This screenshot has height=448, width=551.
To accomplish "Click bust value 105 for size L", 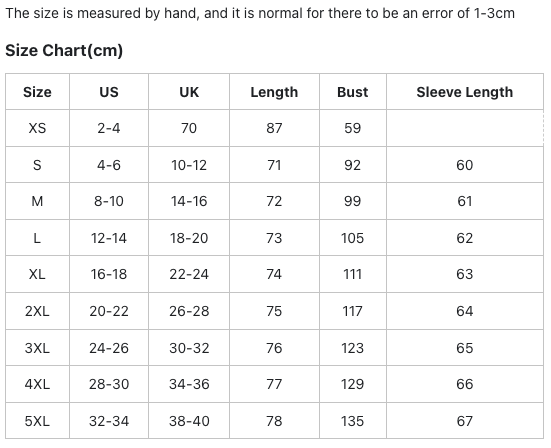I will pyautogui.click(x=352, y=238).
